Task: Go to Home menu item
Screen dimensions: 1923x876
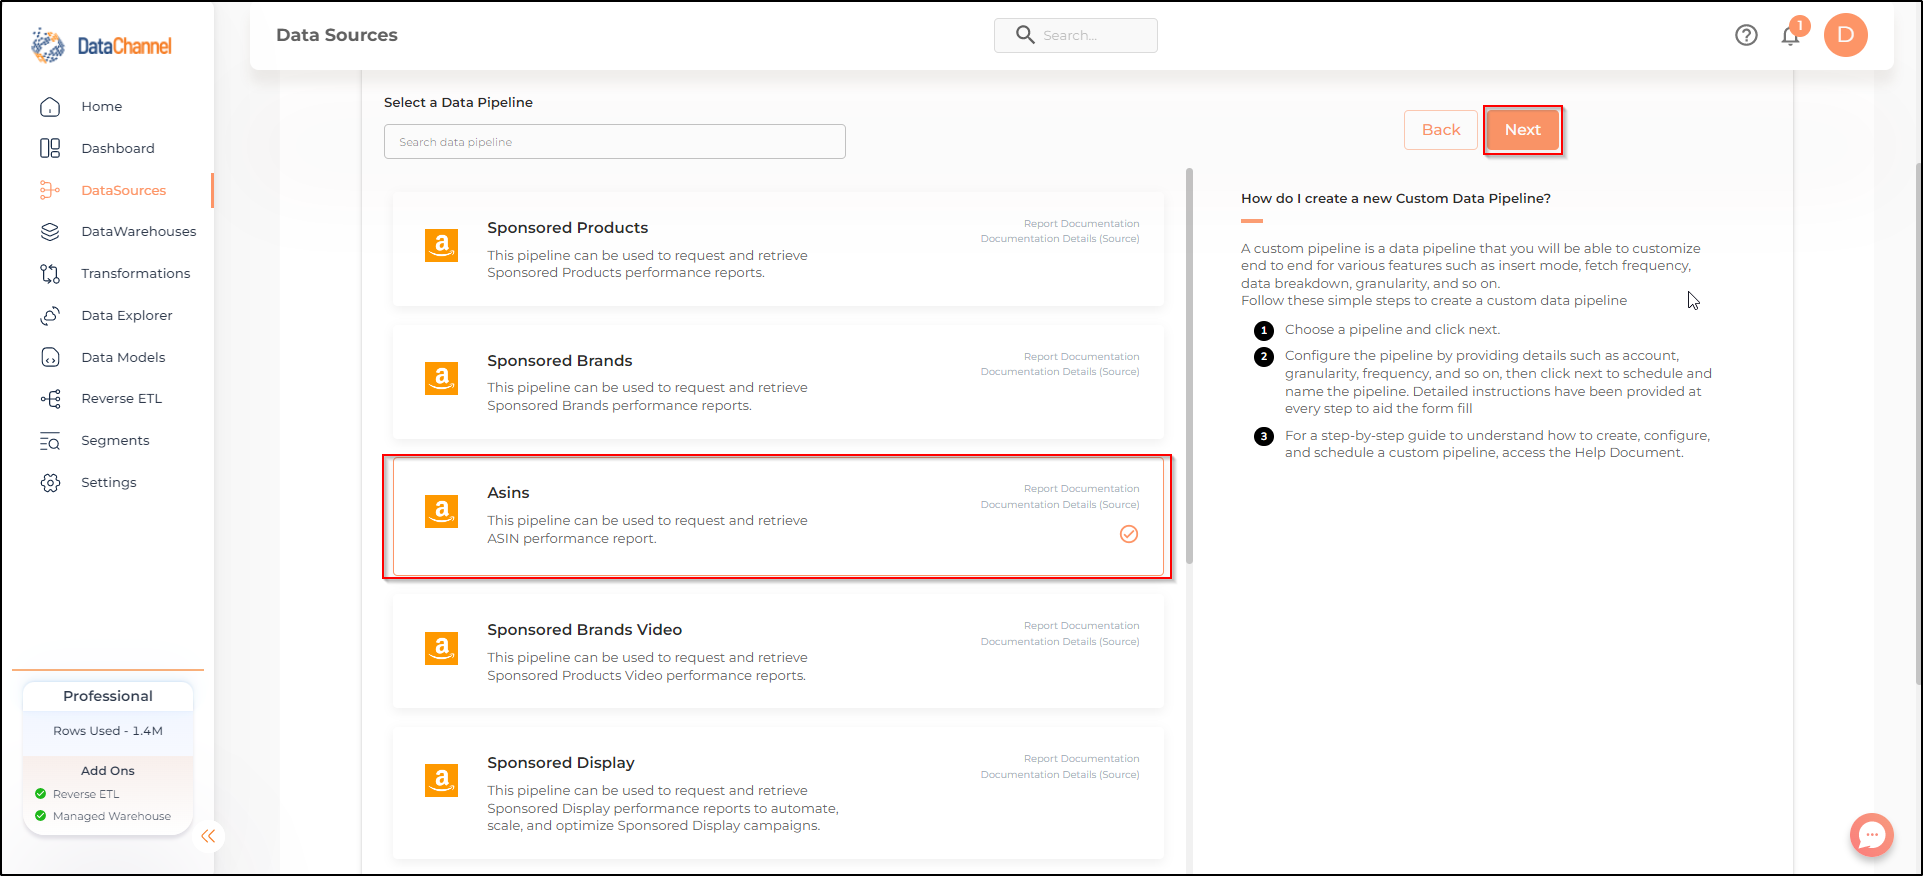Action: tap(102, 107)
